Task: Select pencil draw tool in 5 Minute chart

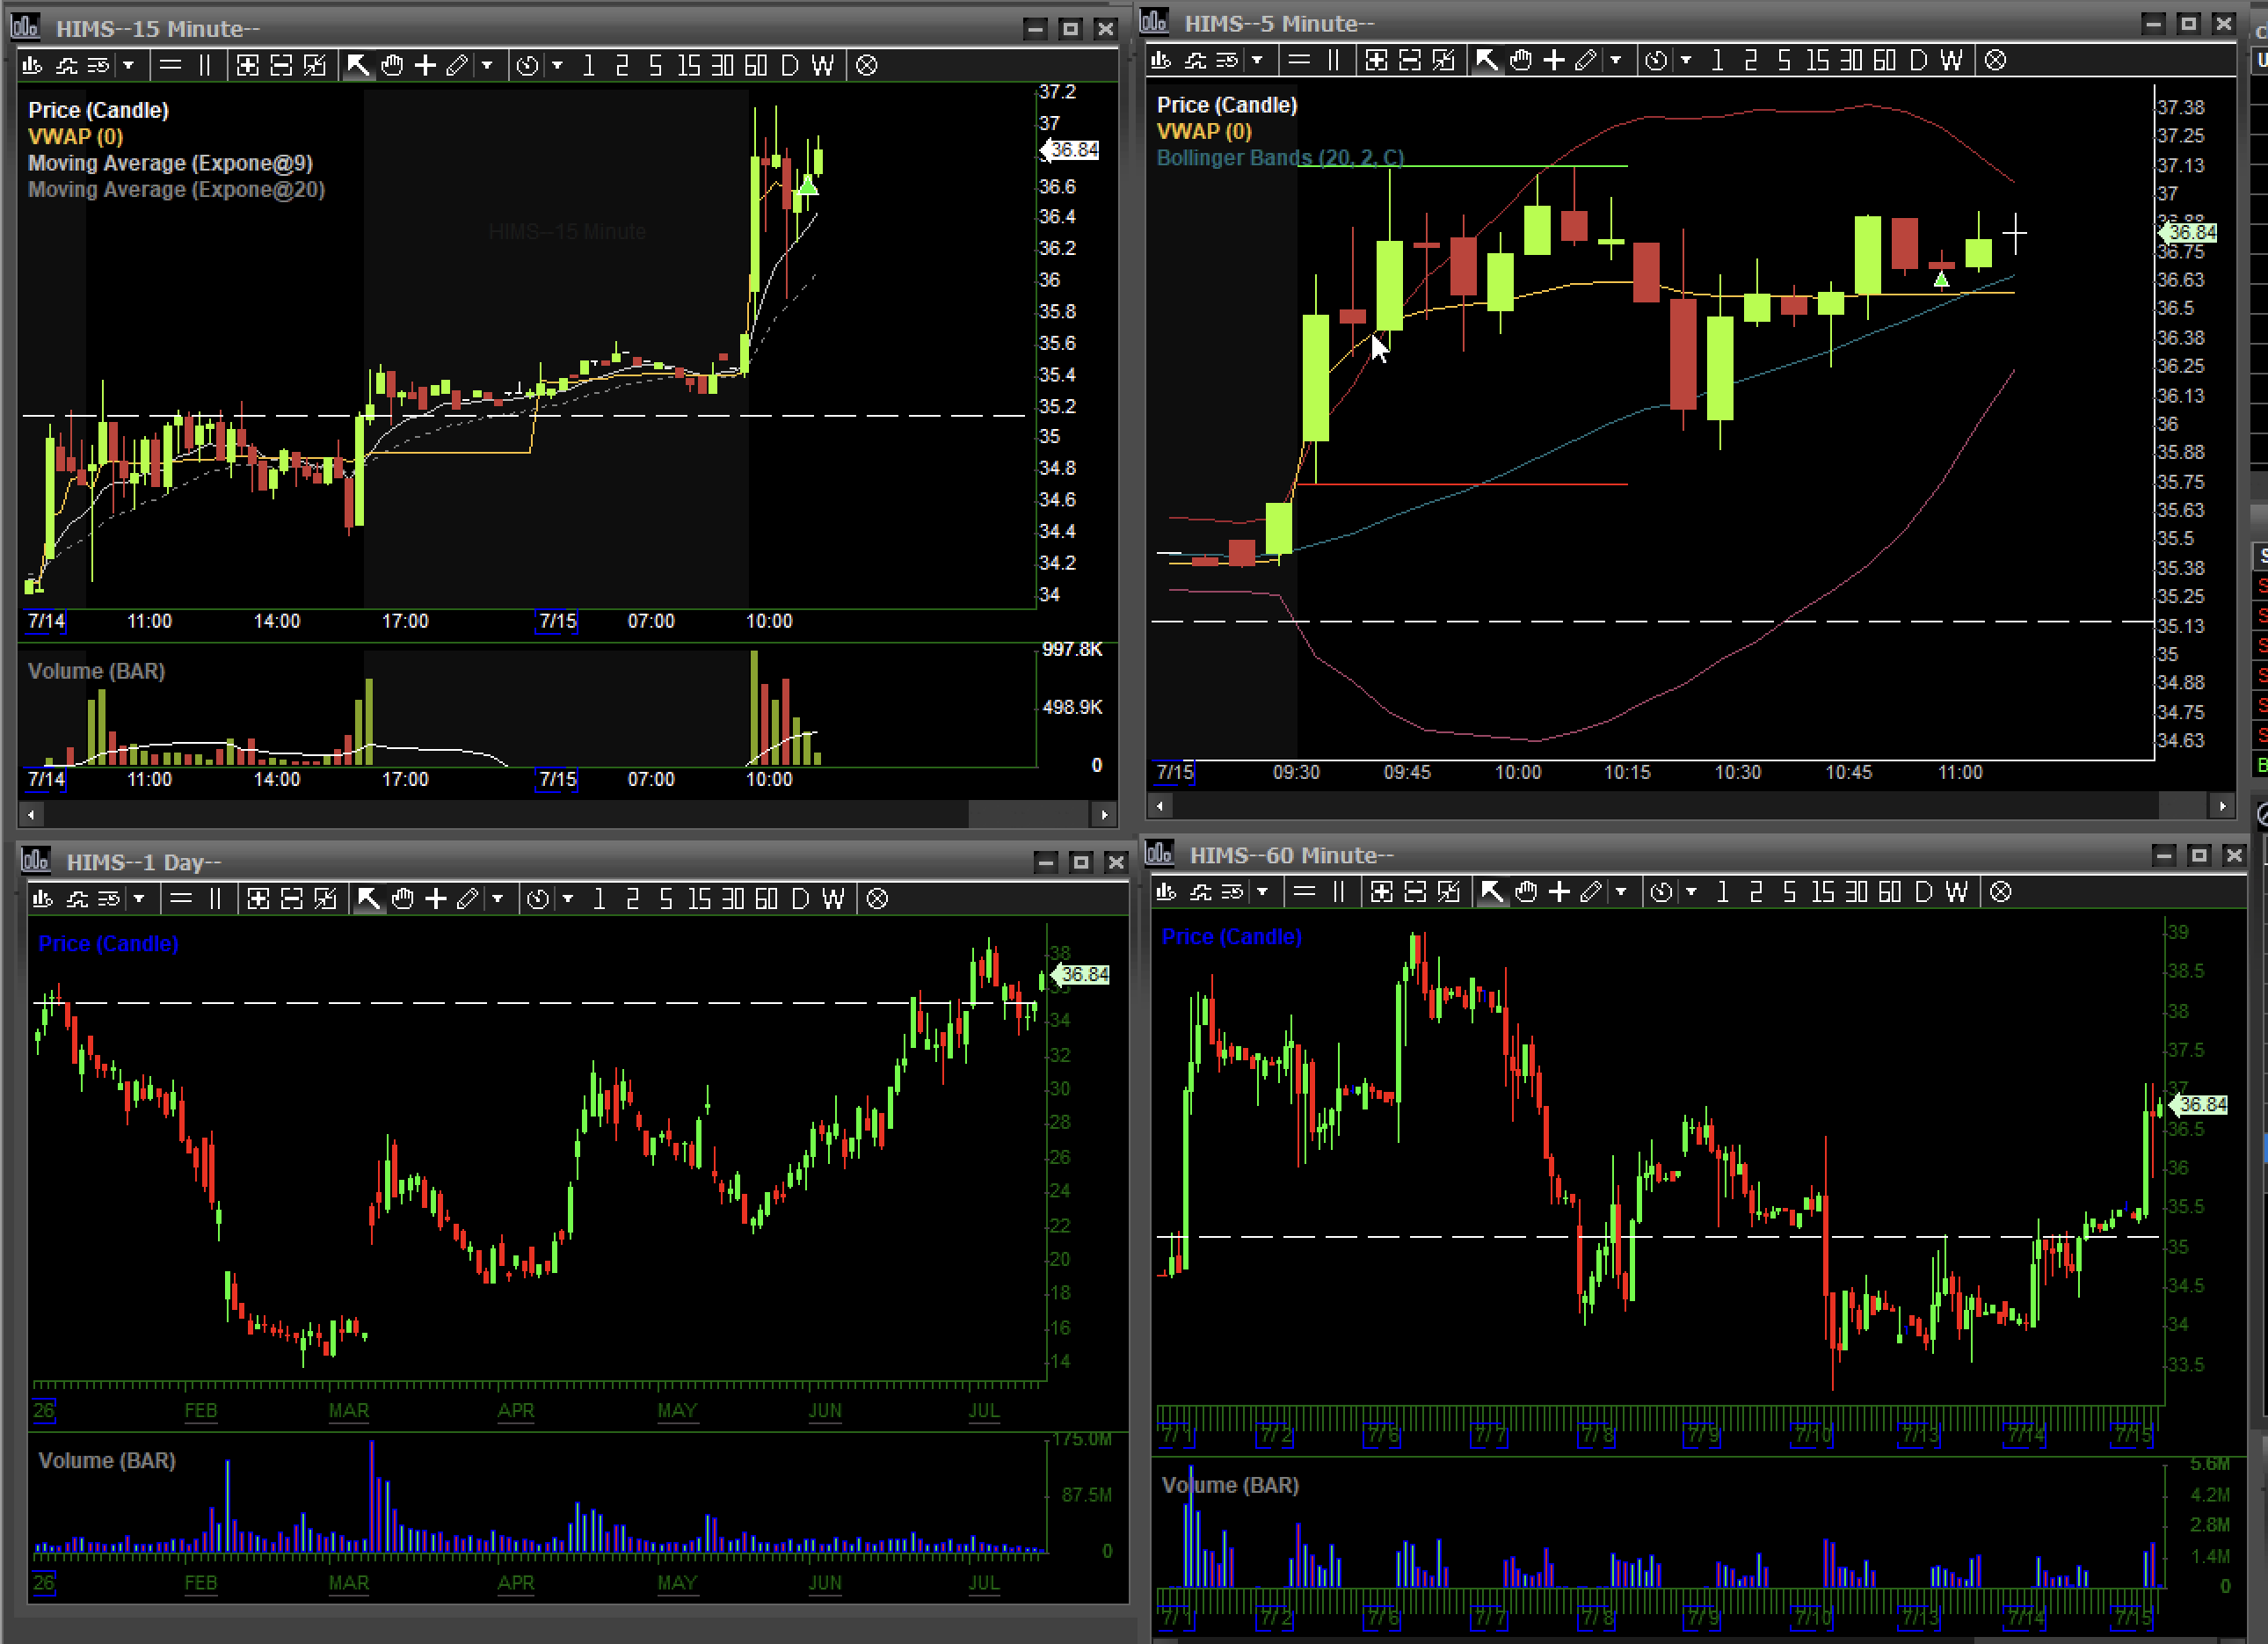Action: pos(1586,61)
